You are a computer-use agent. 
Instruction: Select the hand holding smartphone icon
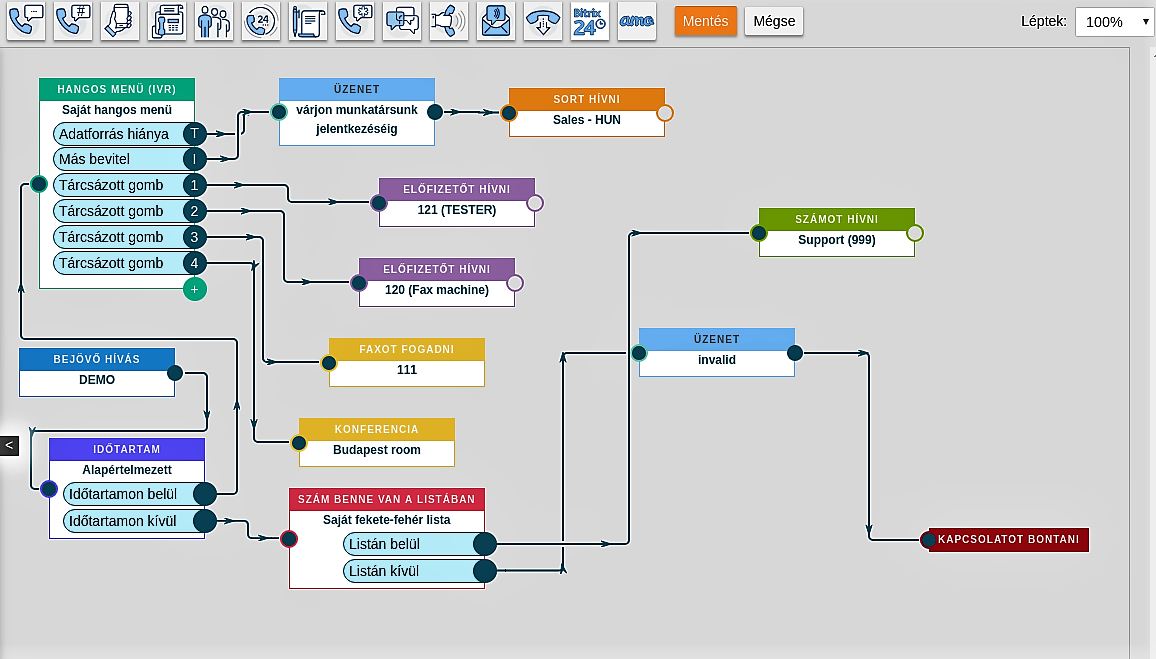[x=120, y=21]
